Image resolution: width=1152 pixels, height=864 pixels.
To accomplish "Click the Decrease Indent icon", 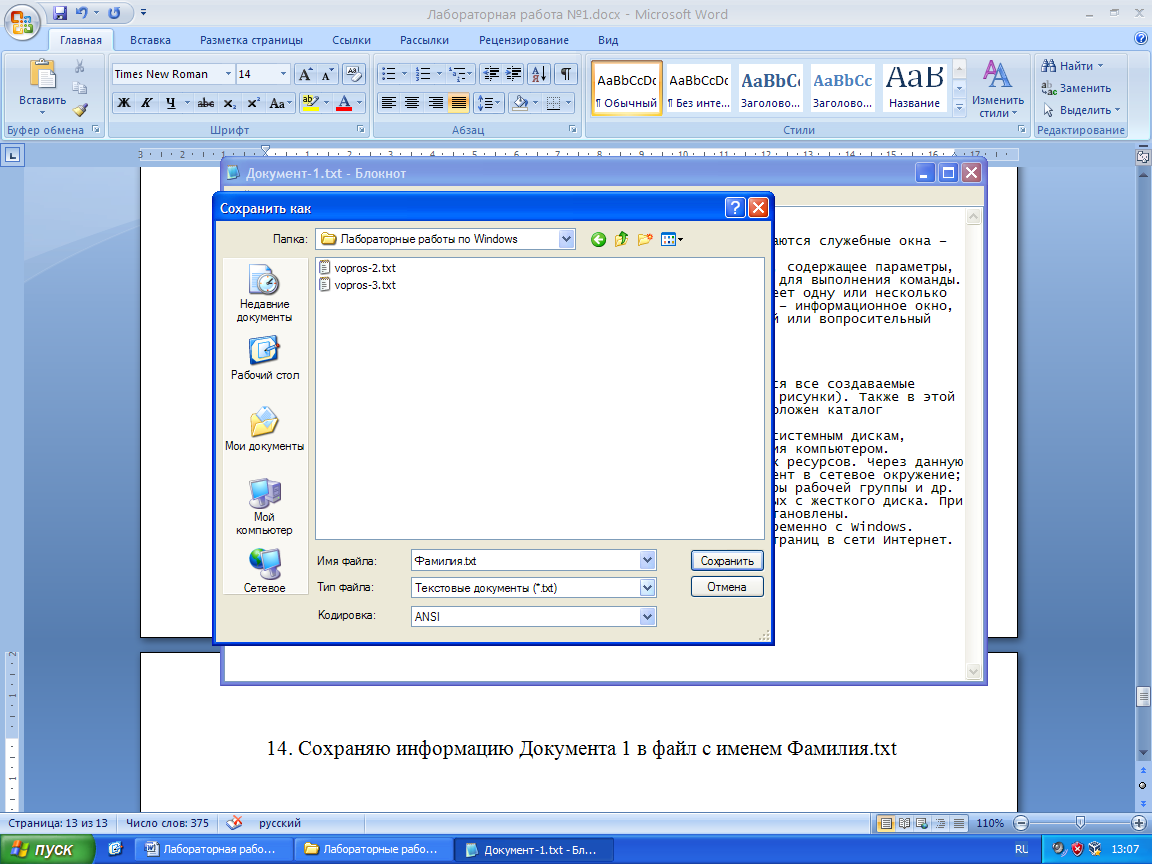I will click(492, 73).
